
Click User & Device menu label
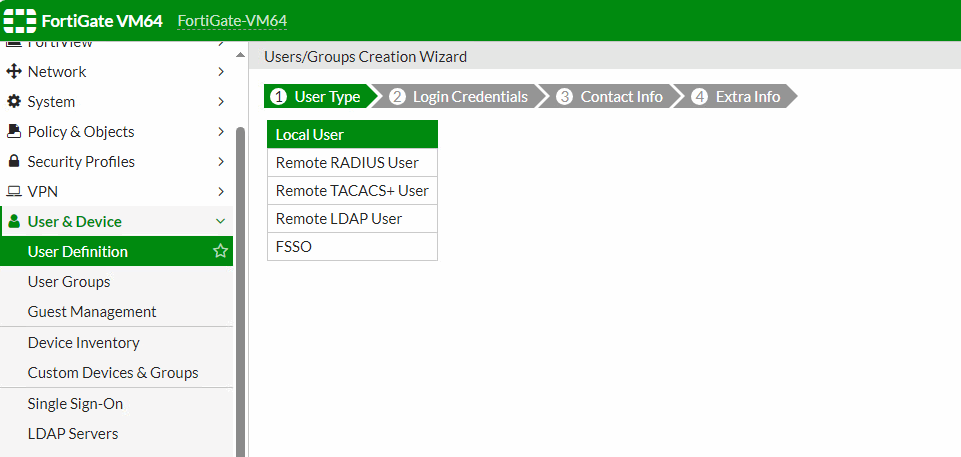tap(75, 222)
